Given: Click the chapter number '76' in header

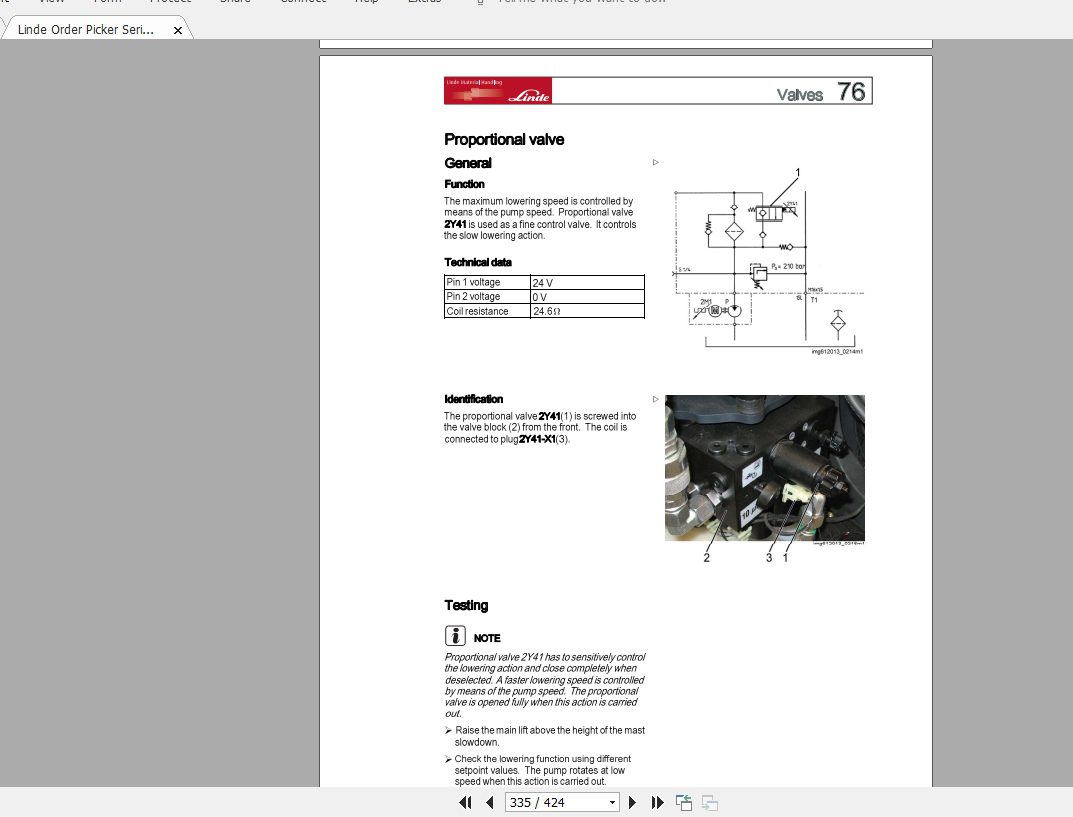Looking at the screenshot, I should (x=851, y=91).
